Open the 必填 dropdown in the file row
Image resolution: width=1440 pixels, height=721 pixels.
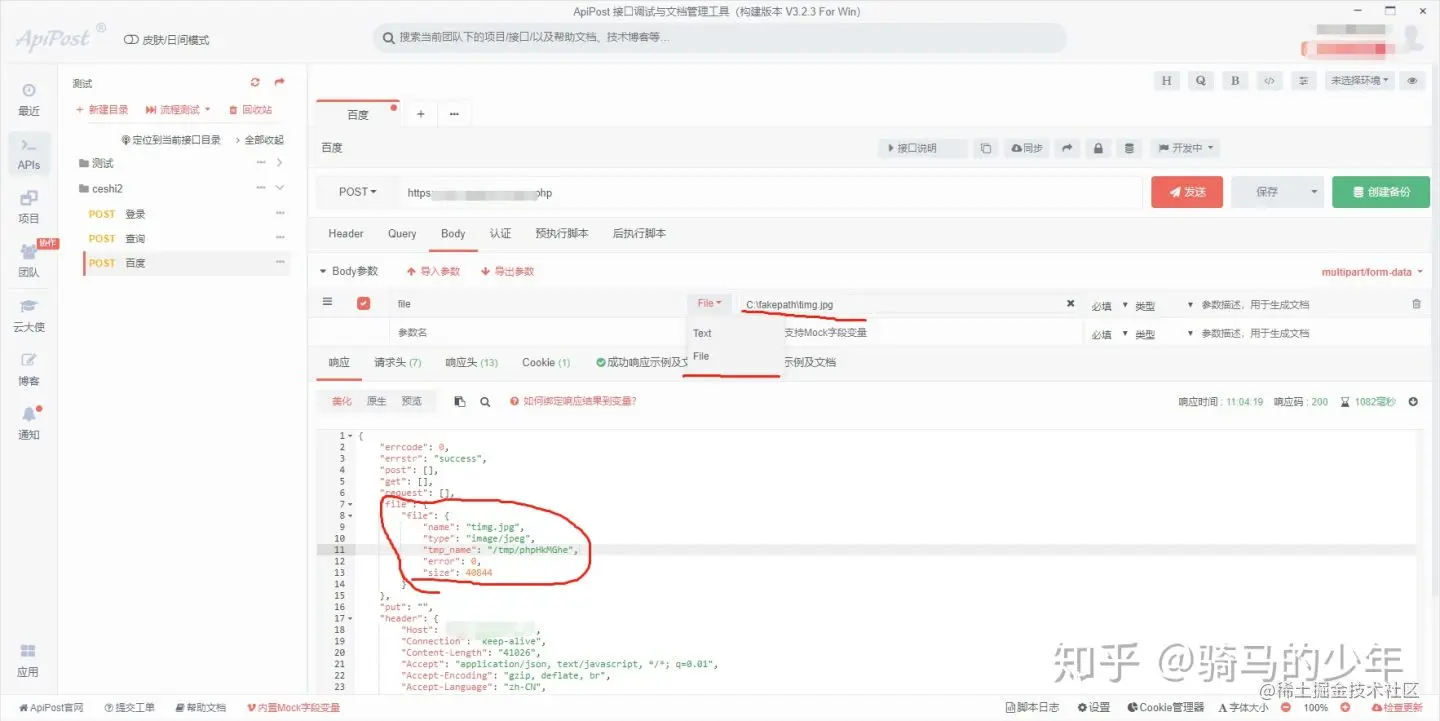(1110, 305)
